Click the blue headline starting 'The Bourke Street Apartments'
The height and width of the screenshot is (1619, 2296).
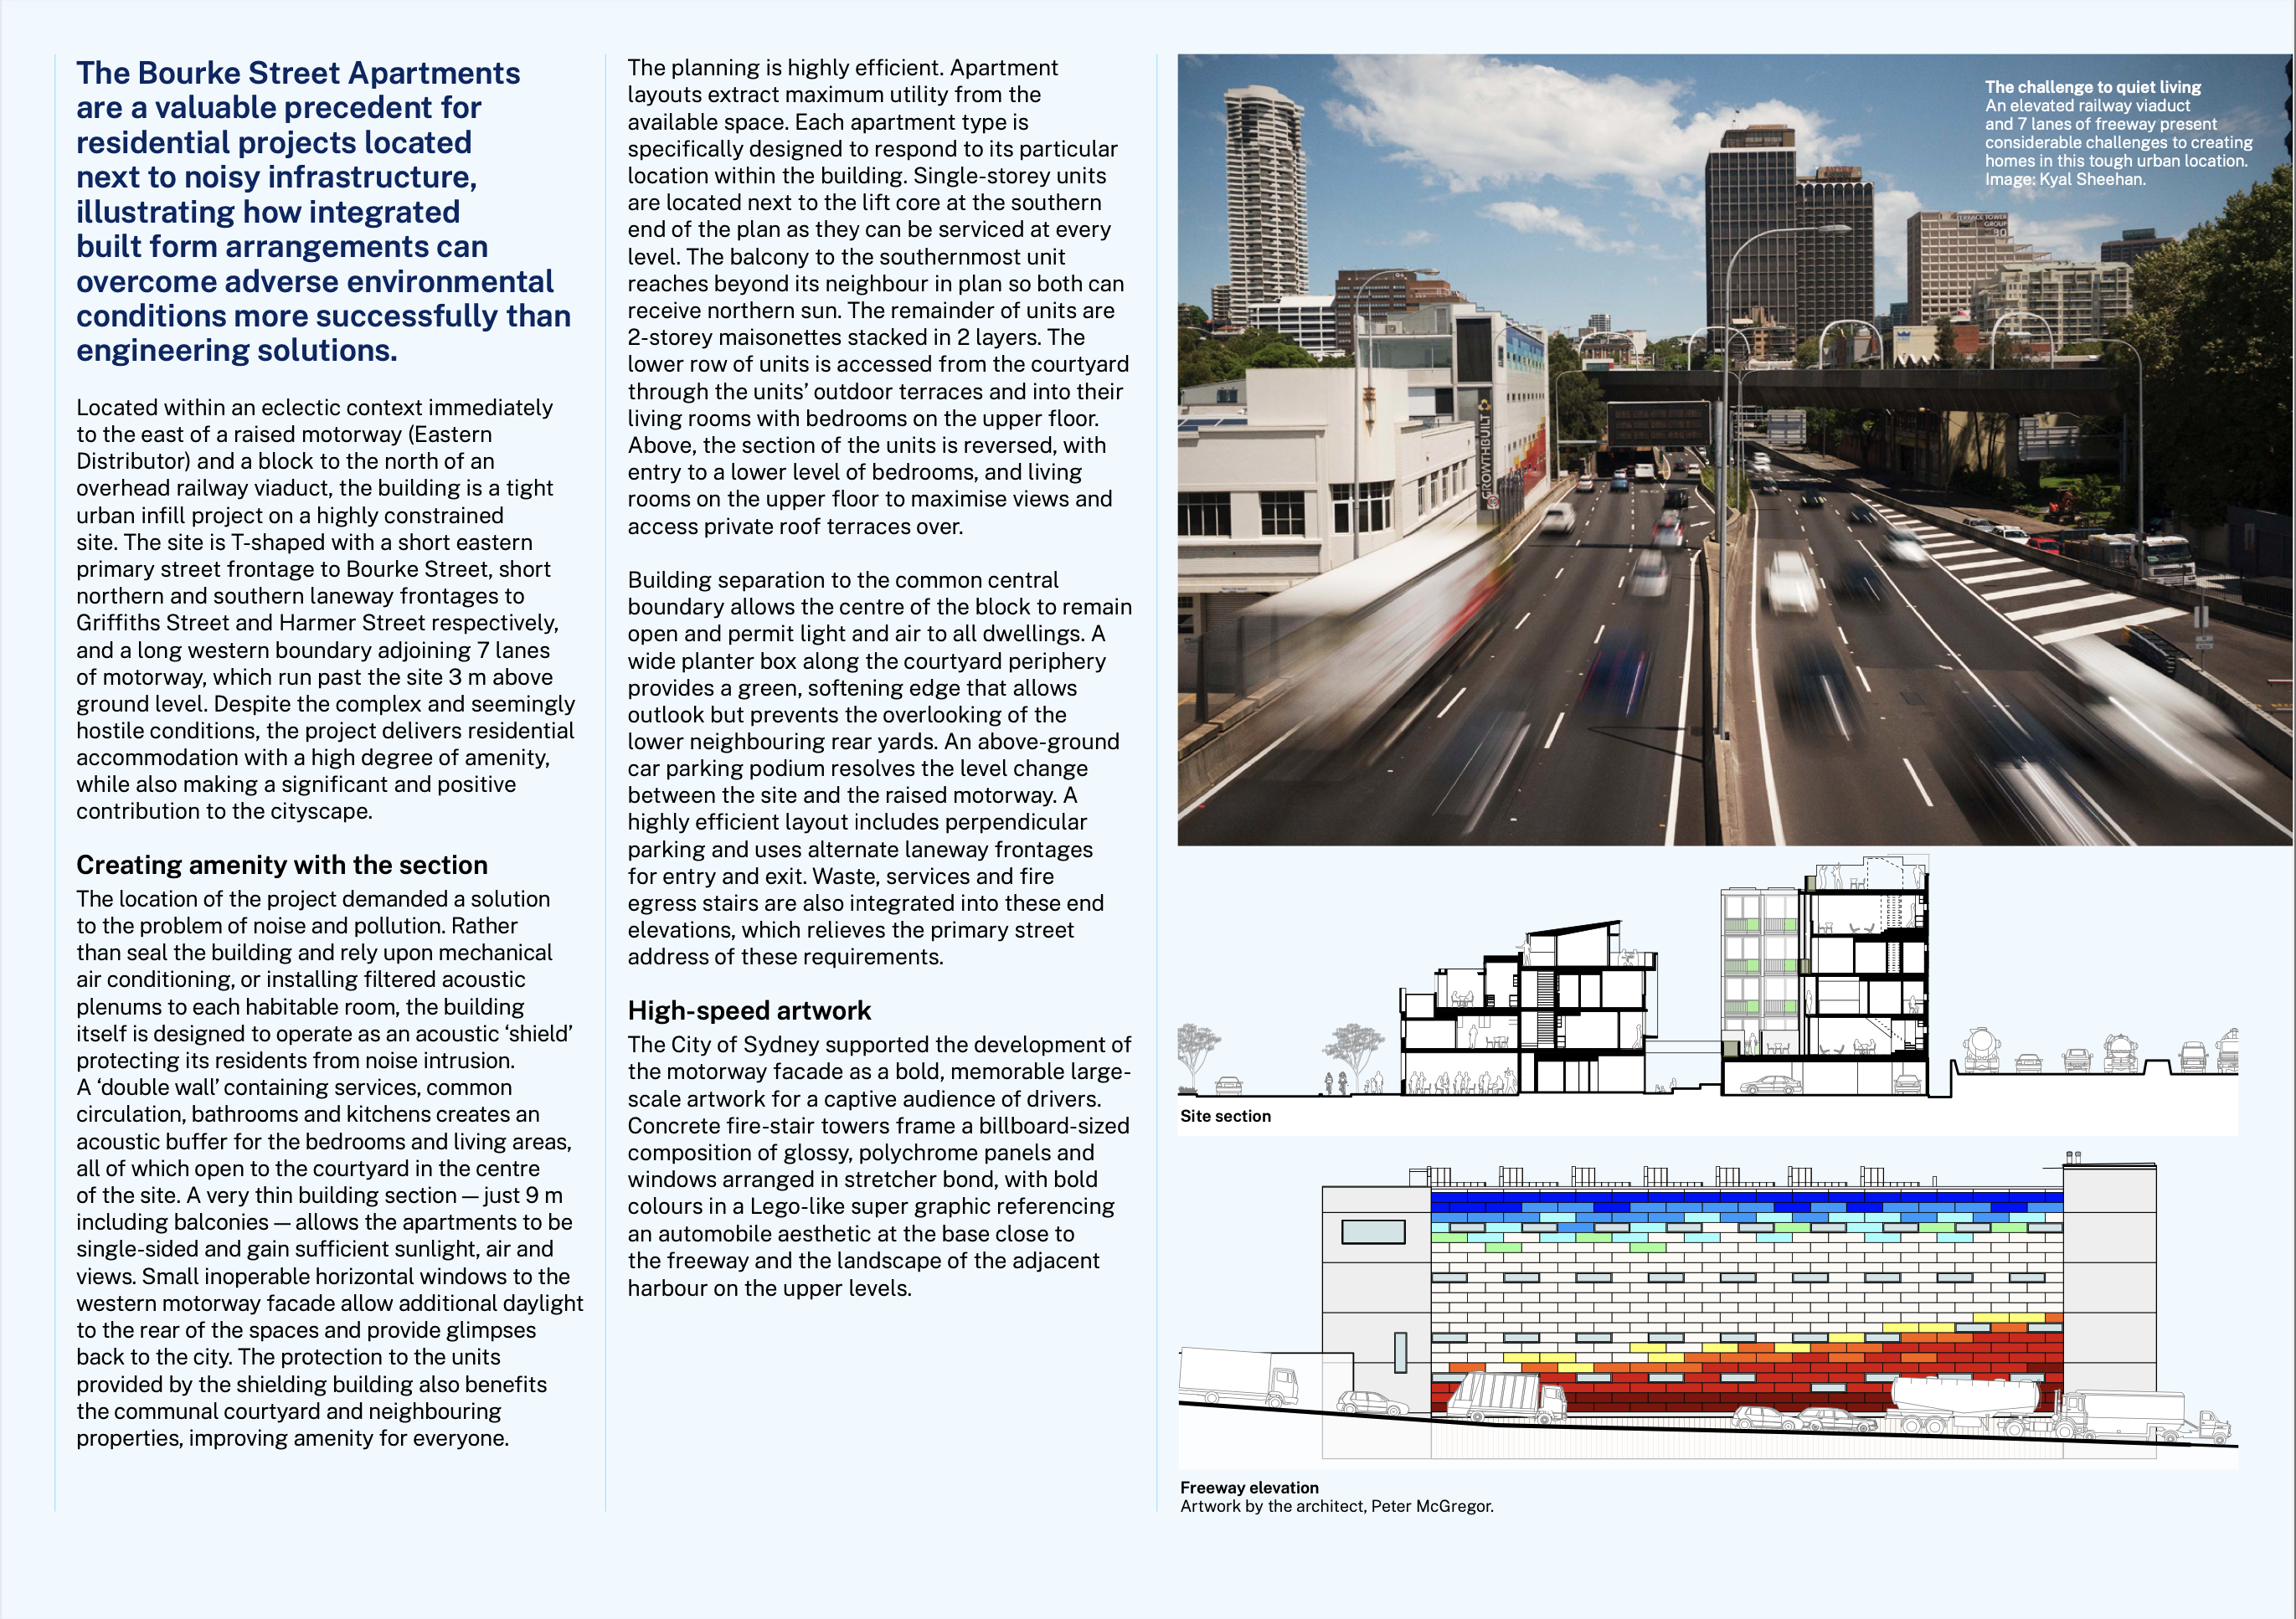pyautogui.click(x=323, y=211)
